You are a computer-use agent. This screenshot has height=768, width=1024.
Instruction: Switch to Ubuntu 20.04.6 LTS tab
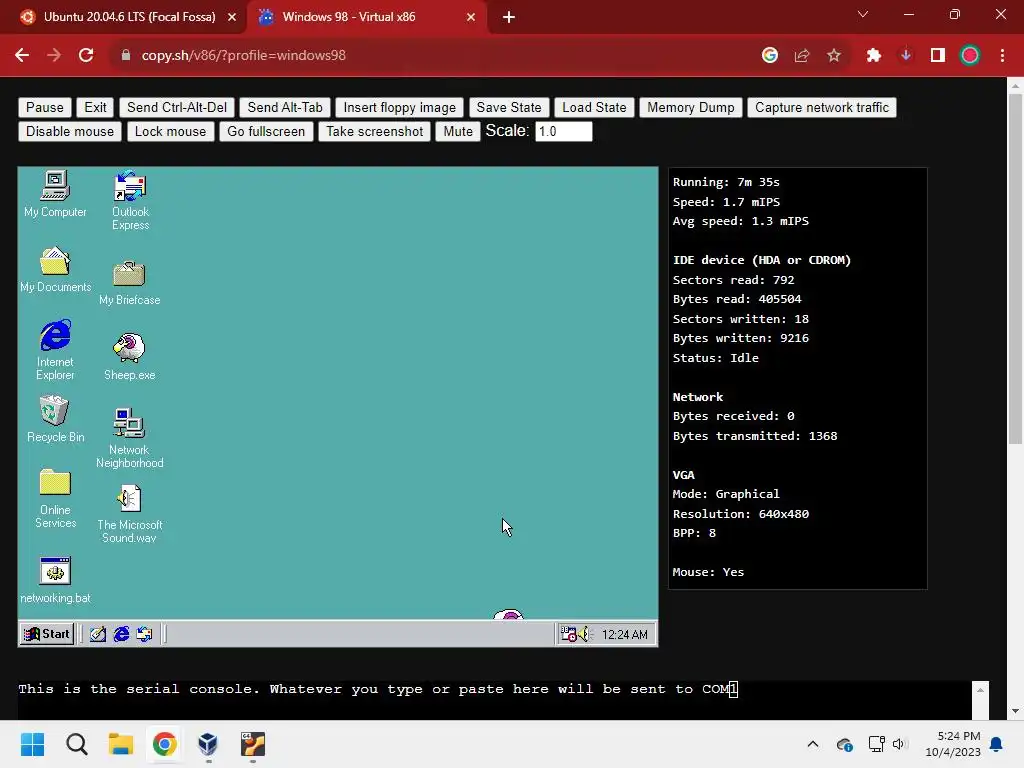(129, 17)
